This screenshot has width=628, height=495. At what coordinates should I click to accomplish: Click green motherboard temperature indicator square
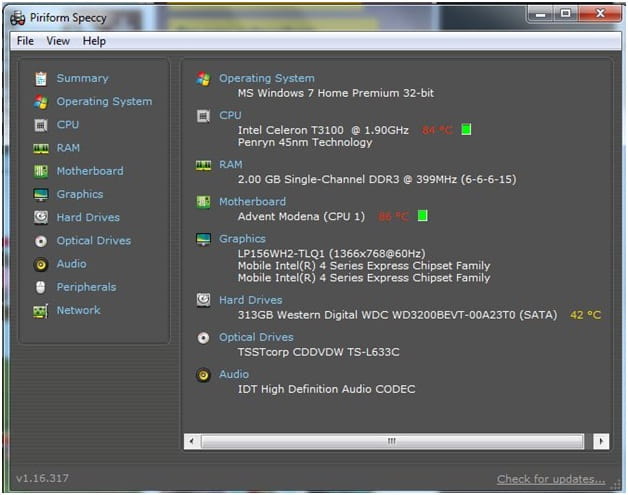click(x=423, y=216)
